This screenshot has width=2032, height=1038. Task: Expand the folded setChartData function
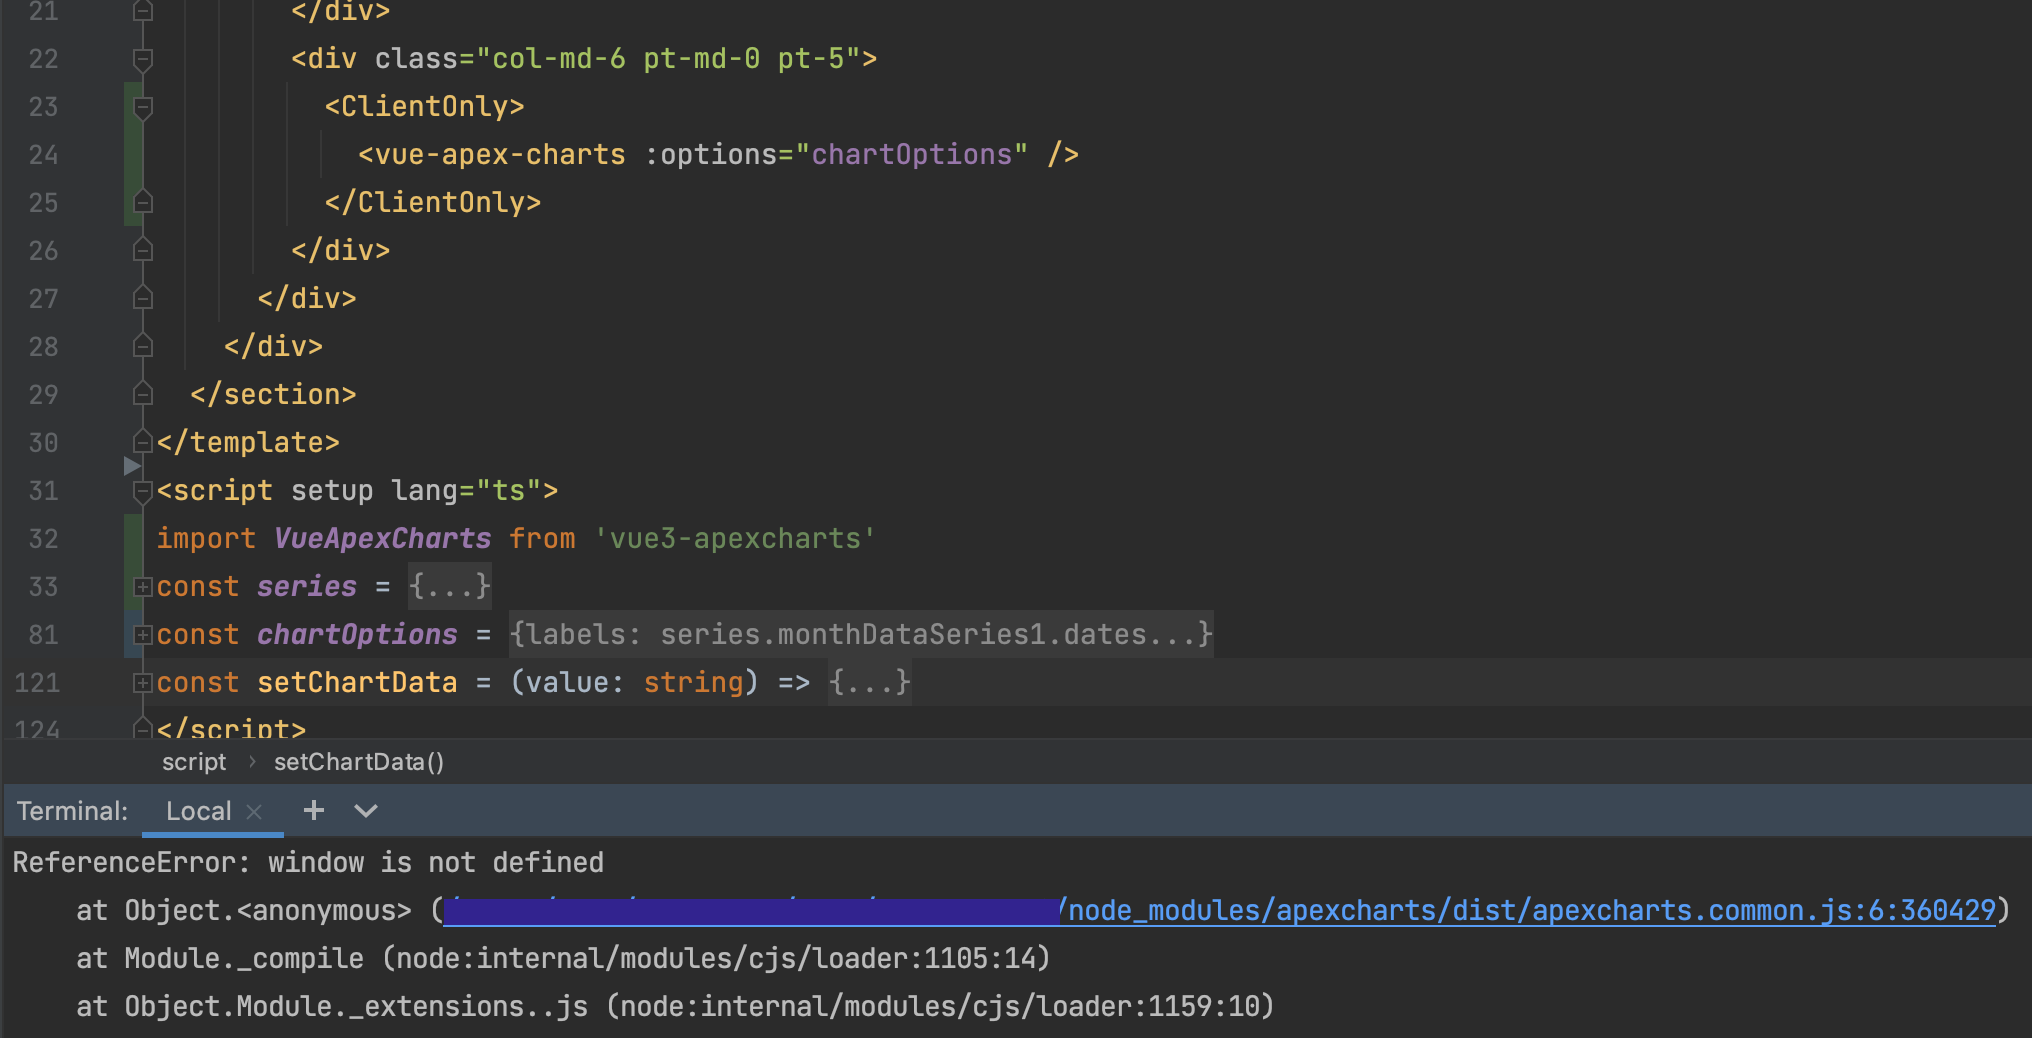[x=143, y=683]
